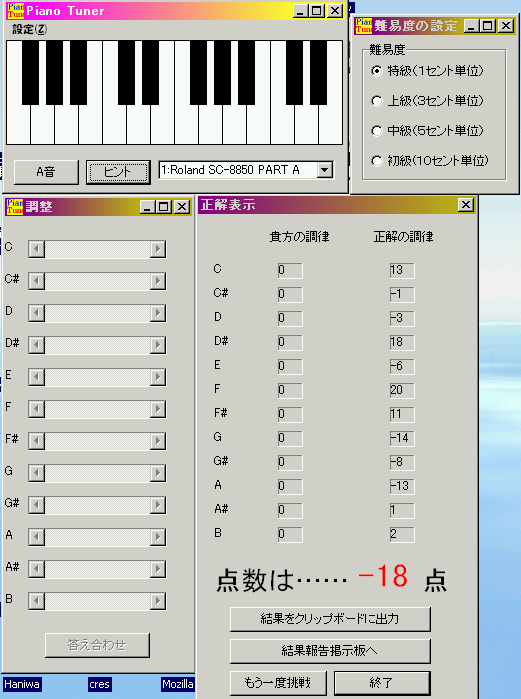Click right arrow of F# tuning slider

[x=158, y=441]
